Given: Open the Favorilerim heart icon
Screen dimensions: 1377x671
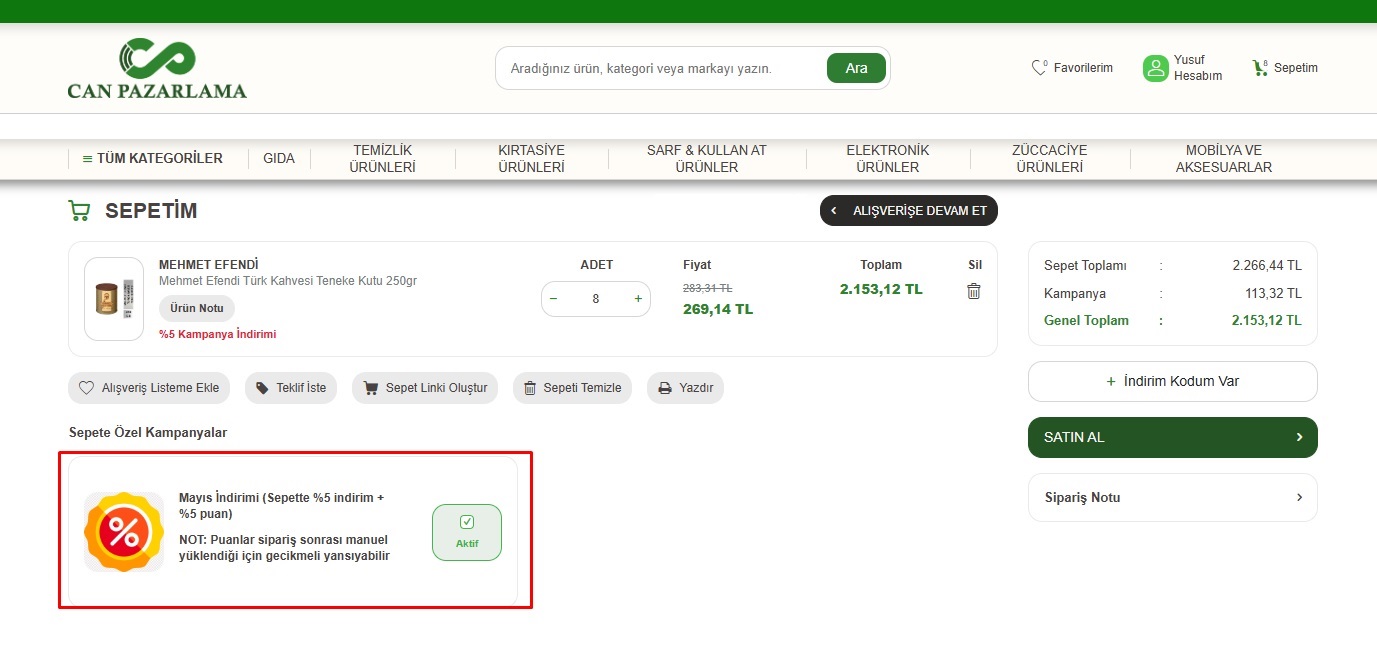Looking at the screenshot, I should tap(1039, 68).
